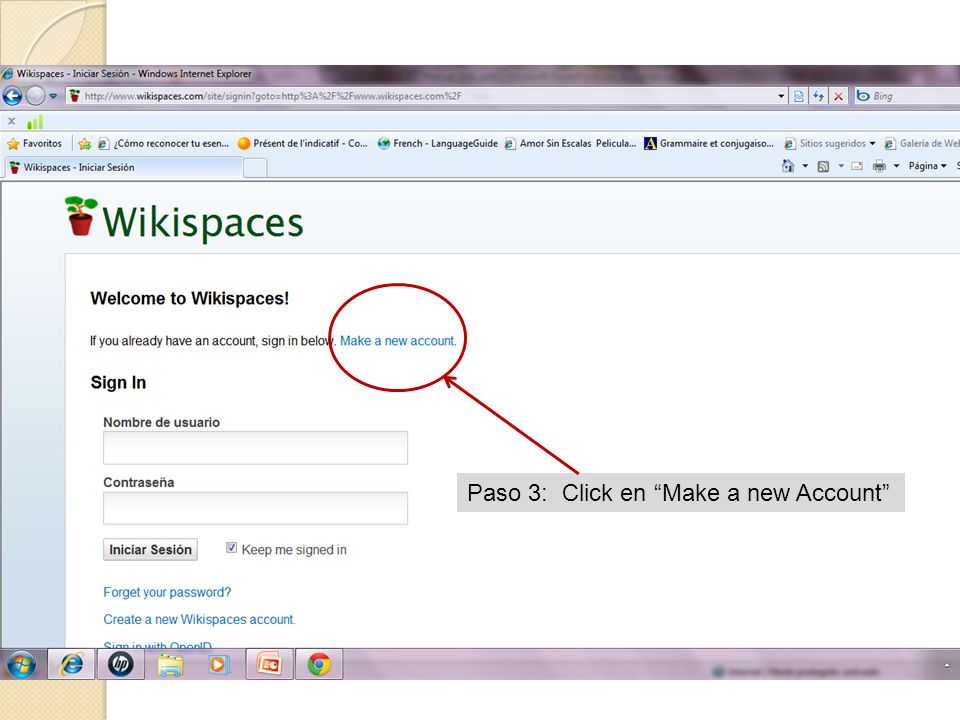Close the toolbar with the small grey X
960x720 pixels.
tap(11, 121)
